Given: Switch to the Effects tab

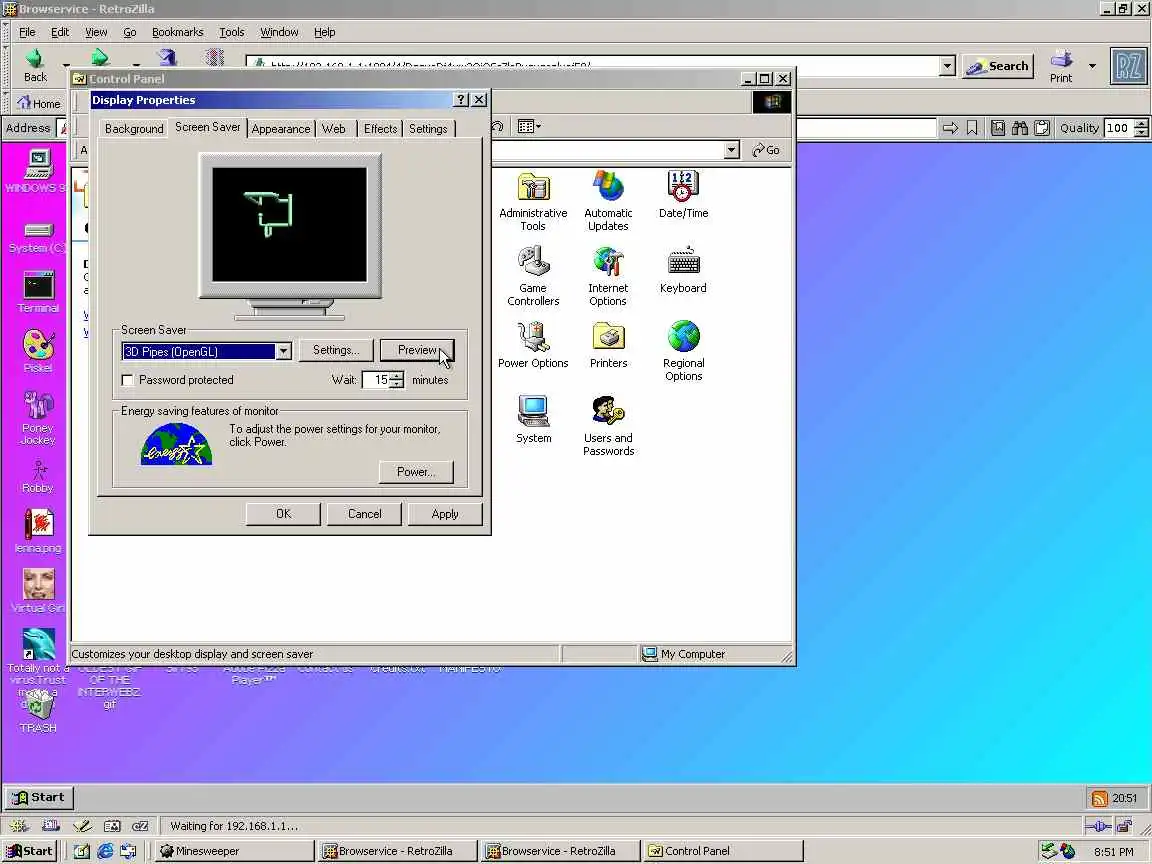Looking at the screenshot, I should tap(381, 129).
